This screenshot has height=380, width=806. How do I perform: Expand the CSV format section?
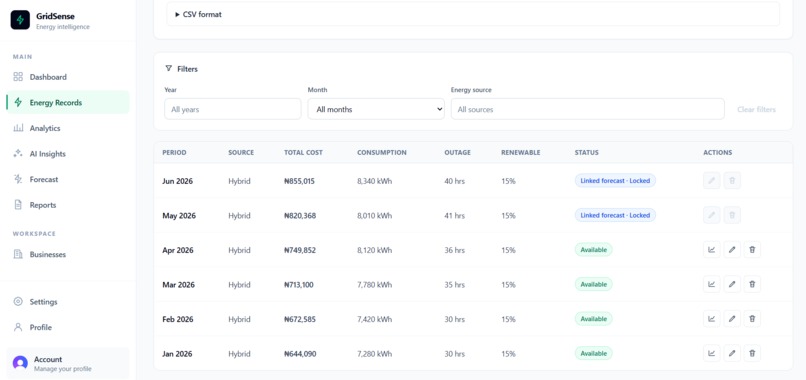click(473, 14)
